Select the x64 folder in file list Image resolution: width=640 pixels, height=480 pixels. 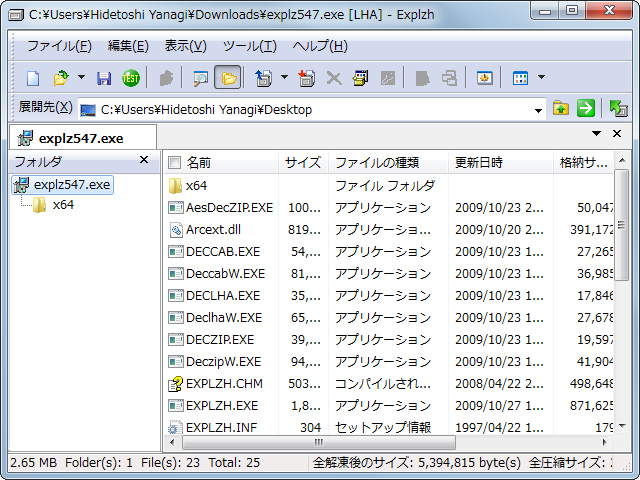pos(188,186)
